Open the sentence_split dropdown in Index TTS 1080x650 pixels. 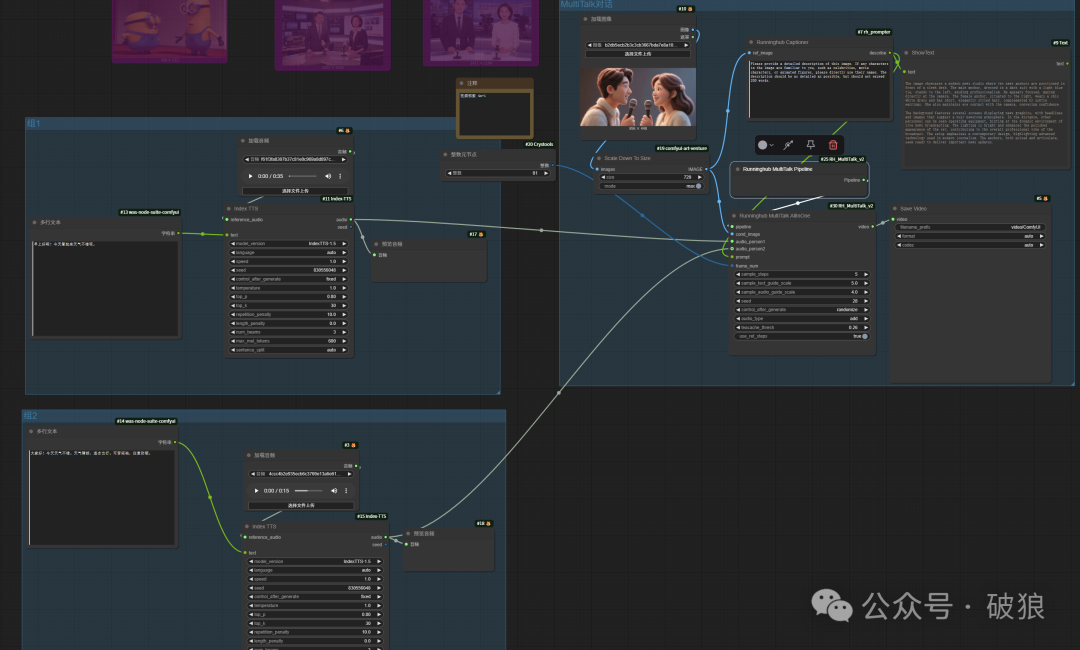click(x=291, y=350)
